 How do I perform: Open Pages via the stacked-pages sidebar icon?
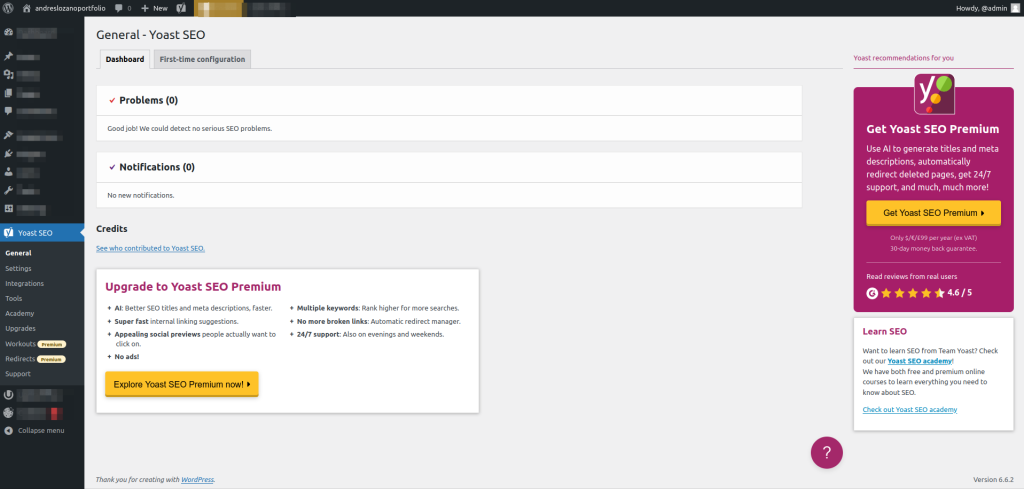click(x=8, y=93)
